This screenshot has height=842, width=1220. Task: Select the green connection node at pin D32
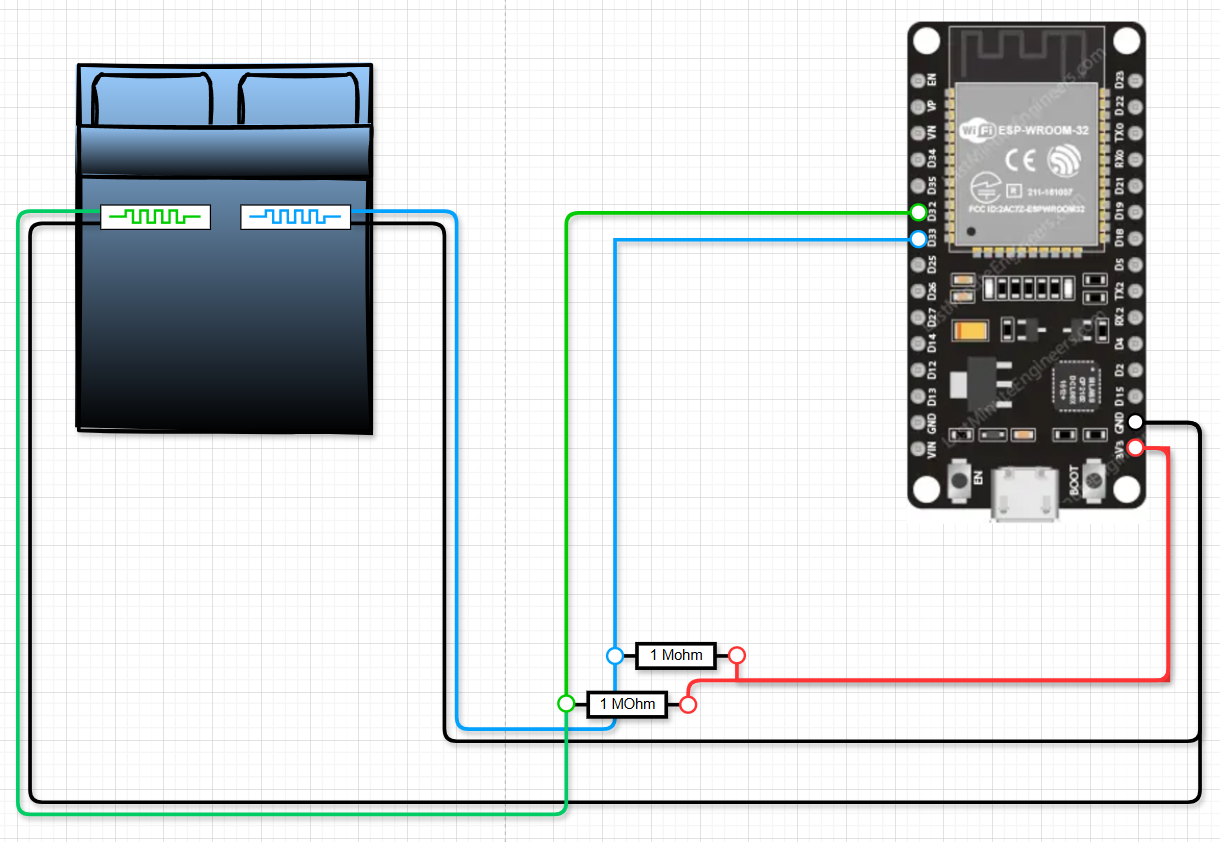(918, 213)
